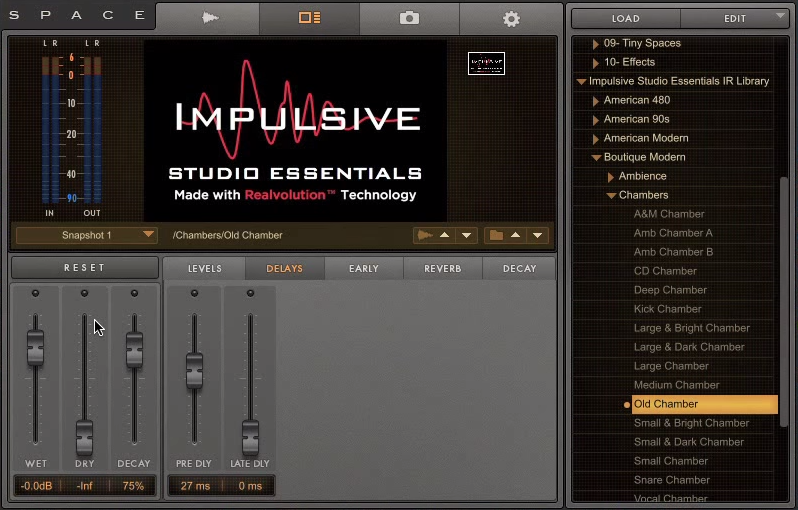The image size is (798, 510).
Task: Switch to the REVERB tab
Action: point(442,269)
